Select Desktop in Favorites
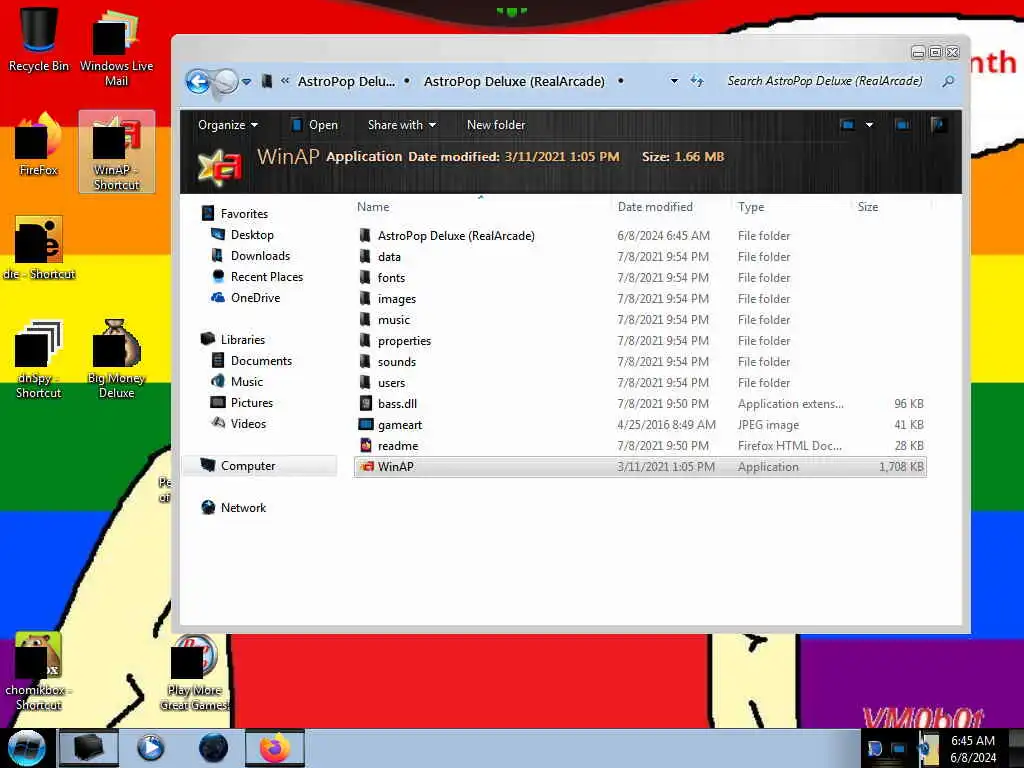1024x768 pixels. pos(252,234)
